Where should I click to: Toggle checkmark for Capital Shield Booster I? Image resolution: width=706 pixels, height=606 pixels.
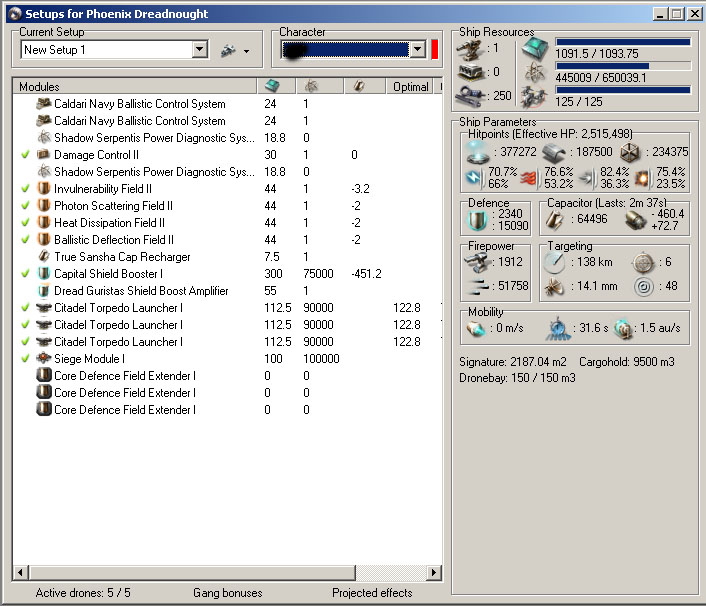(26, 274)
